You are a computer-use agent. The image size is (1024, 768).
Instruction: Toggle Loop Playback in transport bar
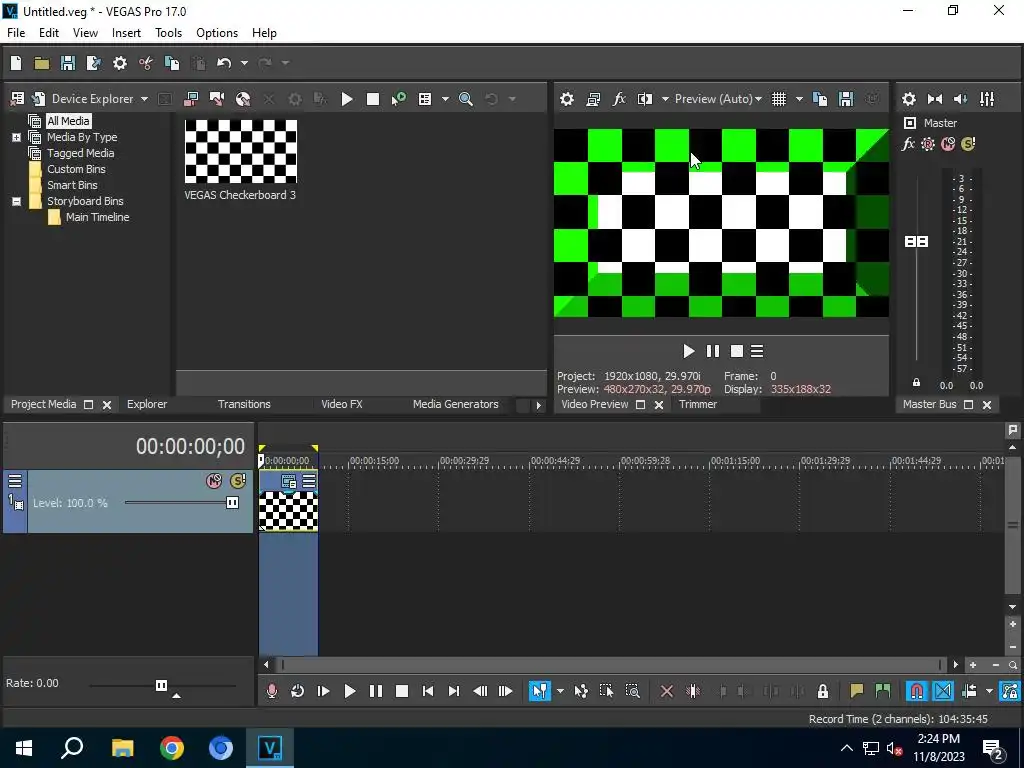(x=297, y=691)
